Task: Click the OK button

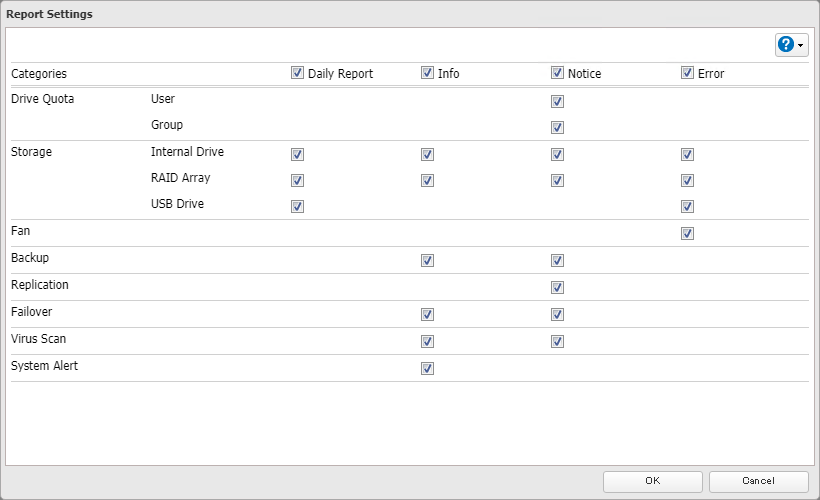Action: [653, 481]
